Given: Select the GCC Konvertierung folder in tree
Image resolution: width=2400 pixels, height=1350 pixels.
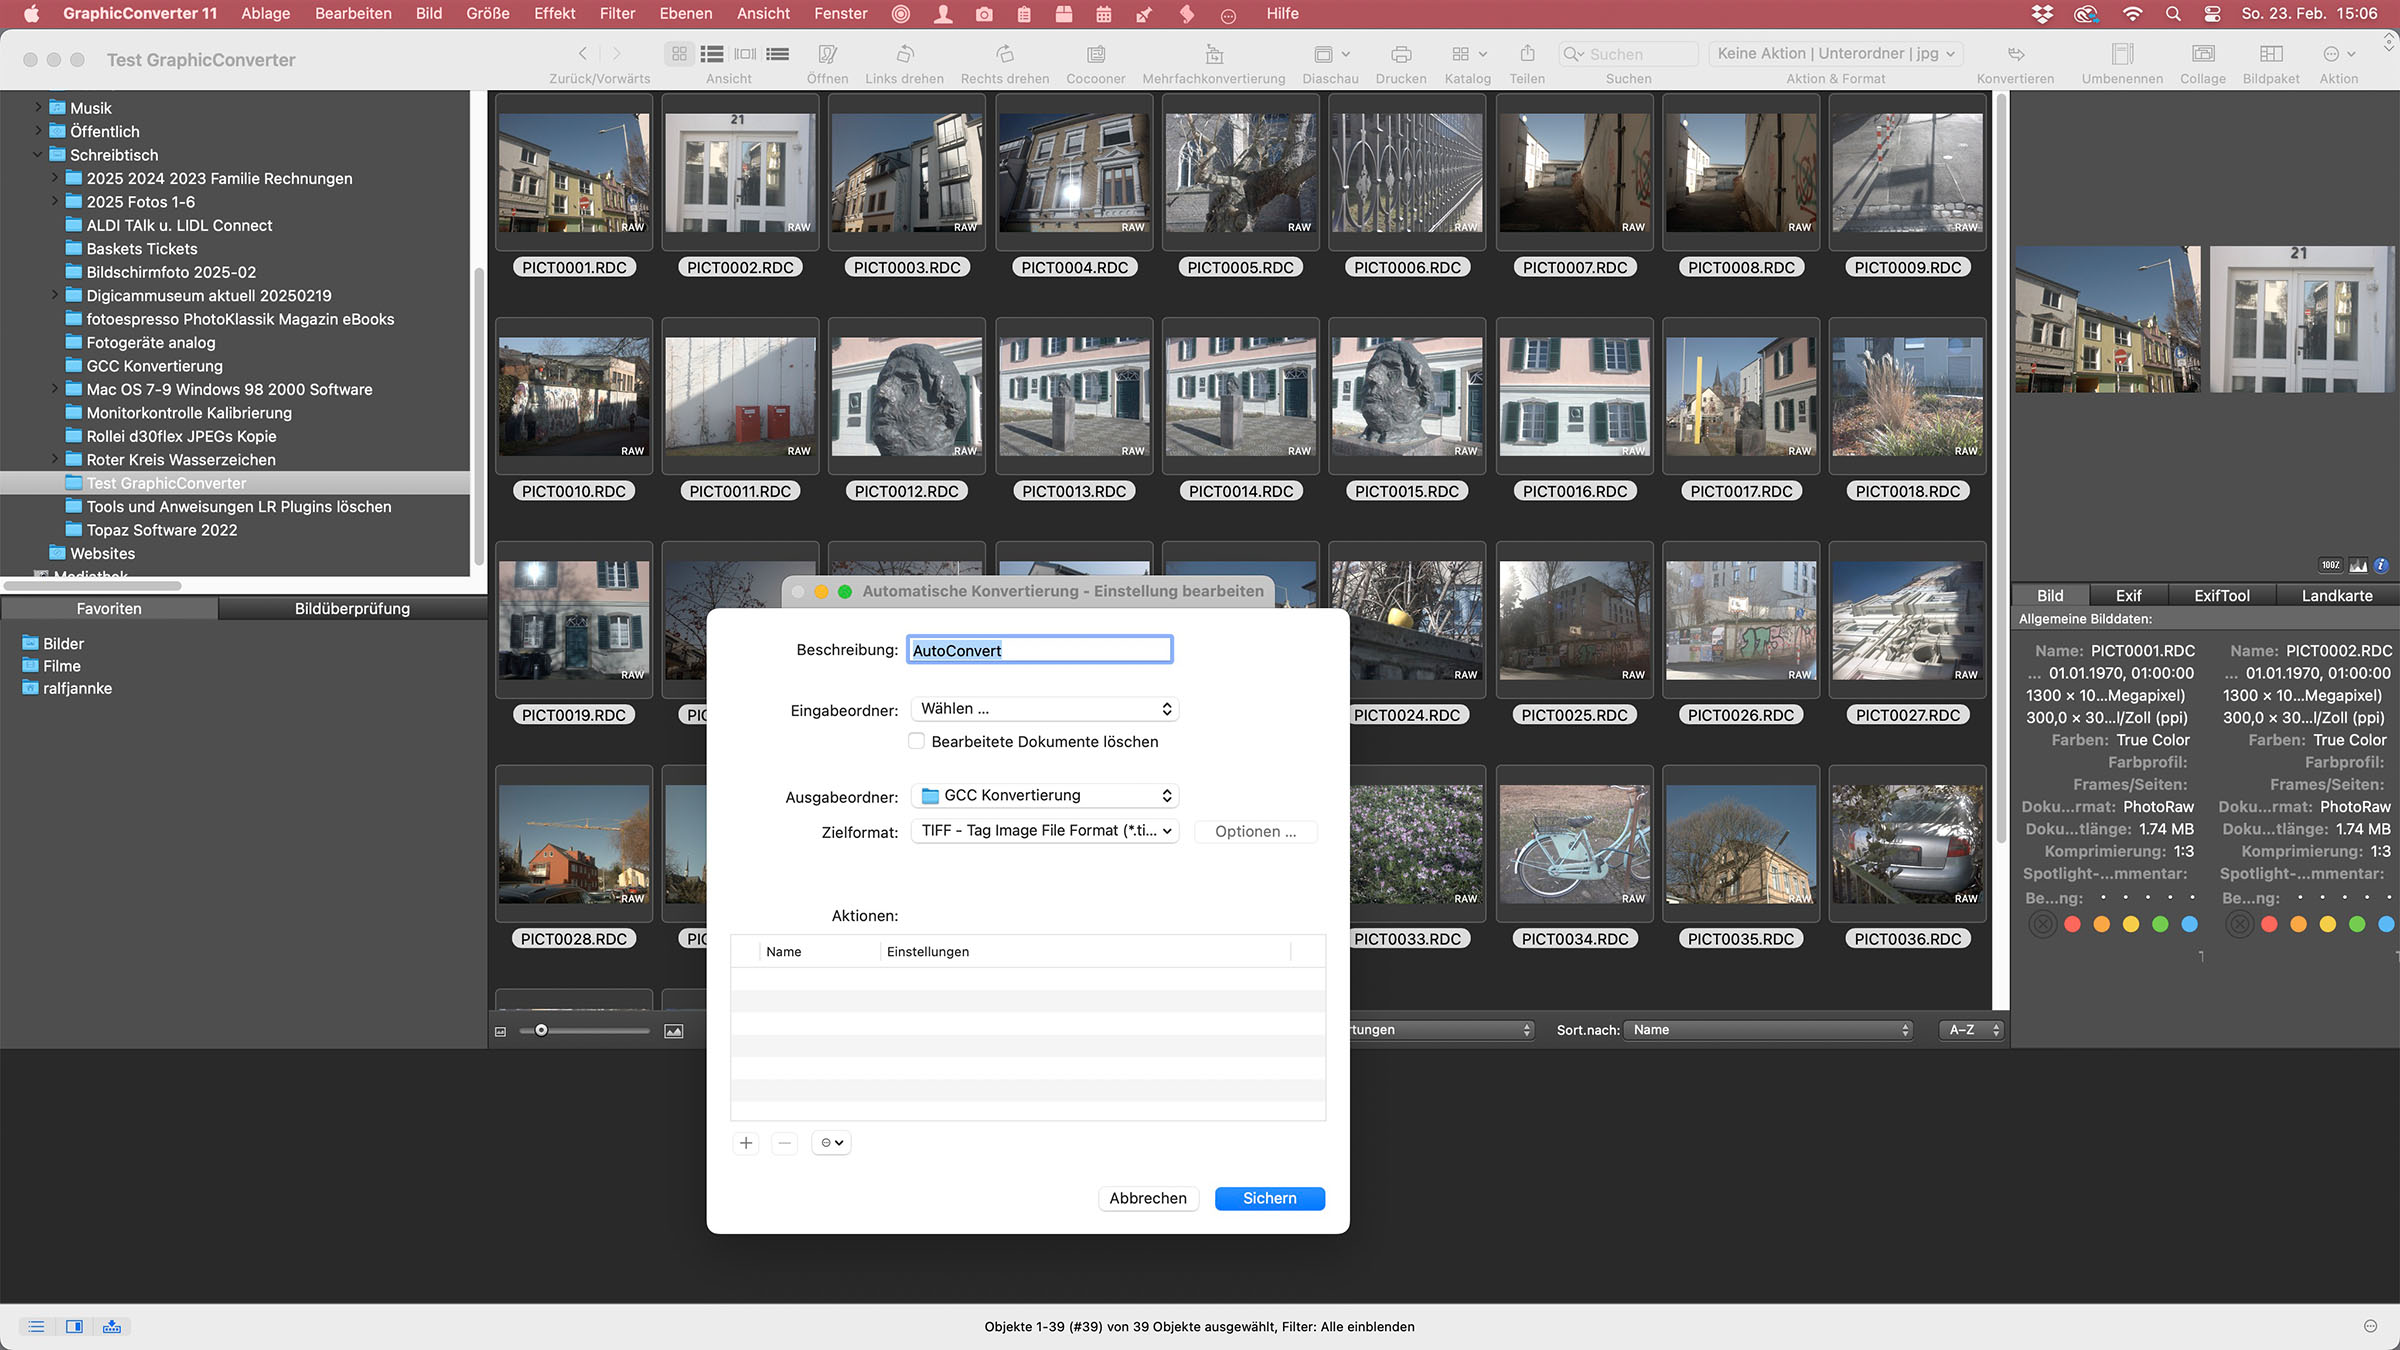Looking at the screenshot, I should 154,366.
